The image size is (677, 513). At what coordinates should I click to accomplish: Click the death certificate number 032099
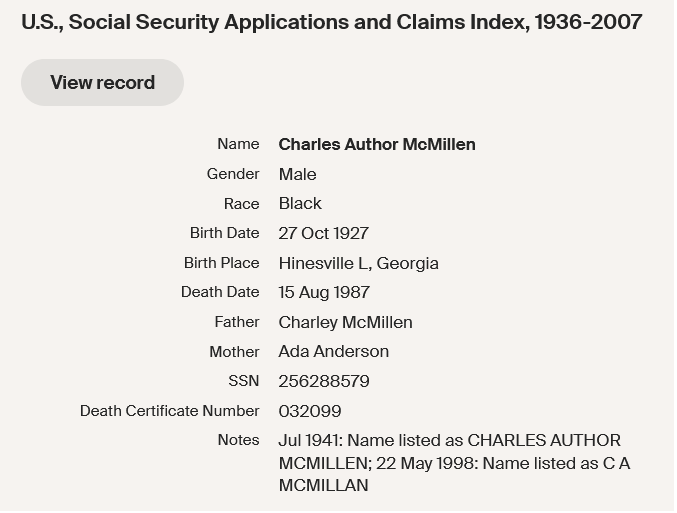tap(310, 411)
